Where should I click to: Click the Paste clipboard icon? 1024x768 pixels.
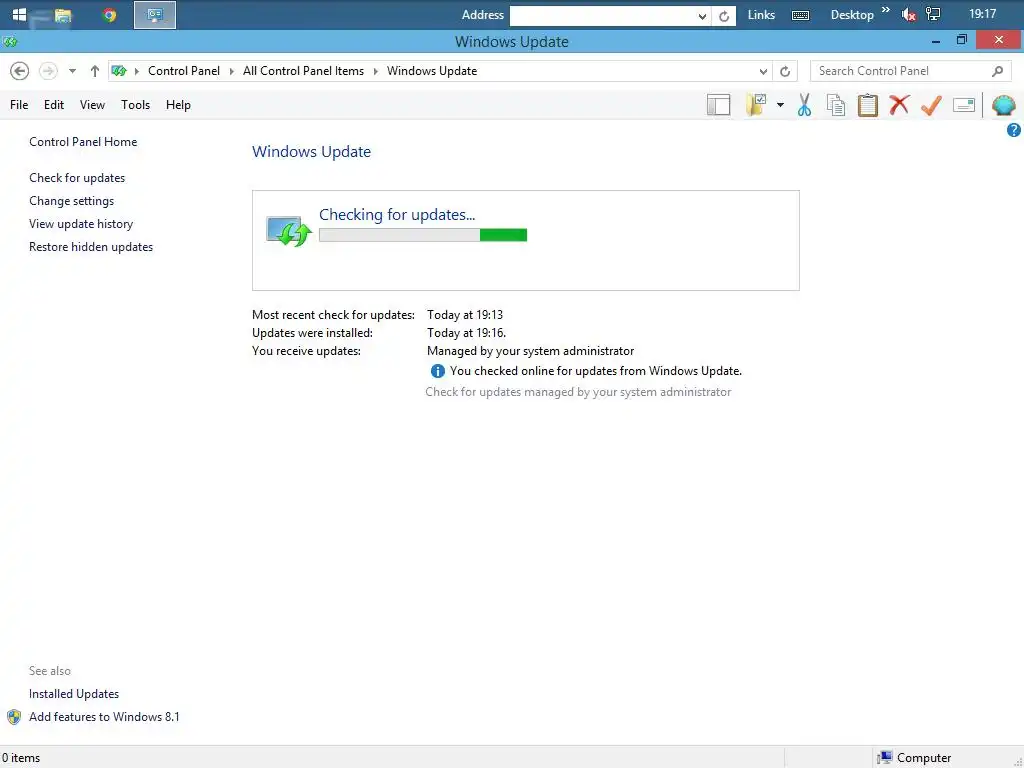(x=867, y=104)
